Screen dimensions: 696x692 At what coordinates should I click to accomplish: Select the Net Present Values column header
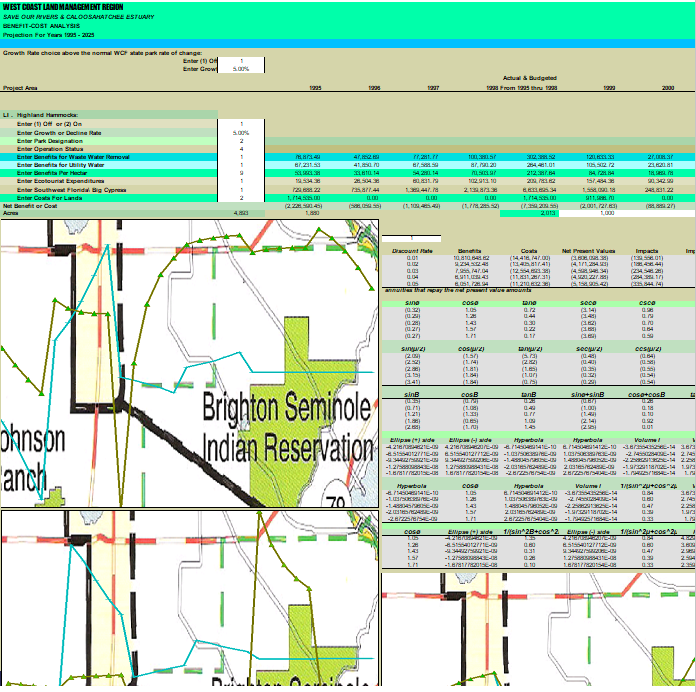tap(583, 251)
